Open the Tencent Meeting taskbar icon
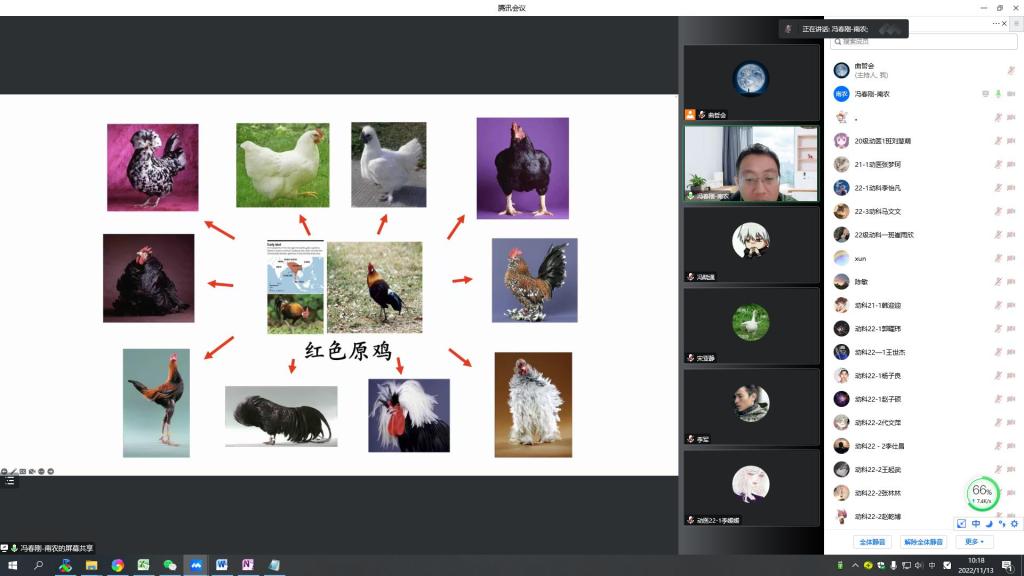 coord(196,565)
